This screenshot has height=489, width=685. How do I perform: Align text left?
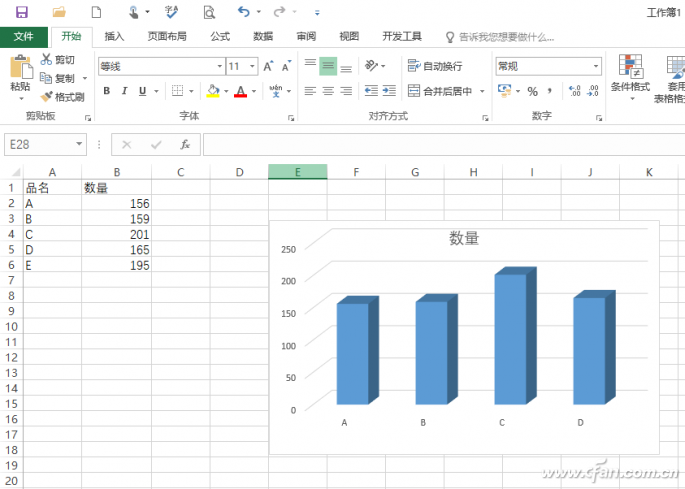(310, 91)
